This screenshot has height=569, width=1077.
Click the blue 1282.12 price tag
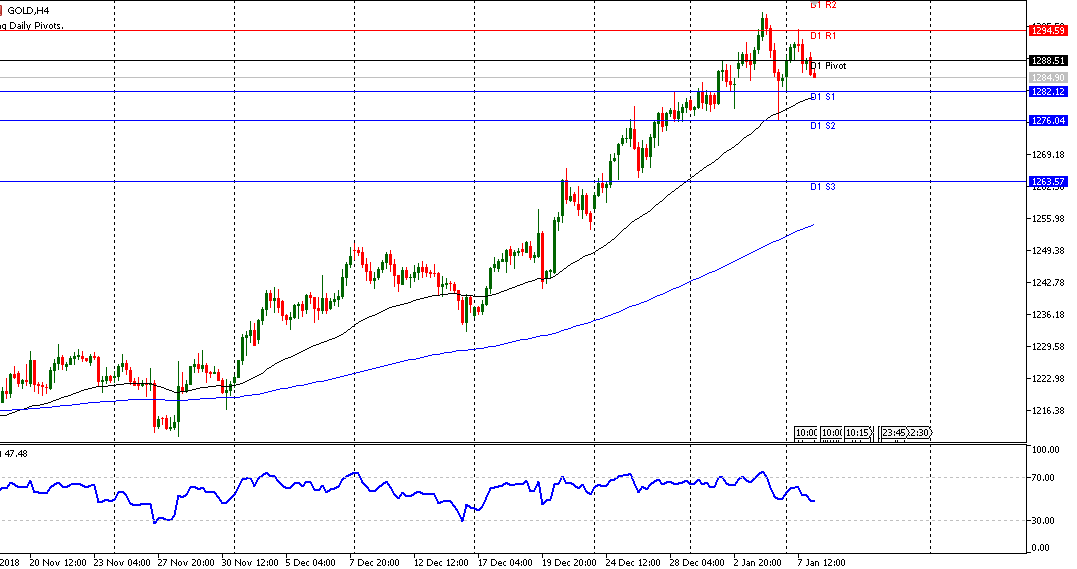point(1046,92)
